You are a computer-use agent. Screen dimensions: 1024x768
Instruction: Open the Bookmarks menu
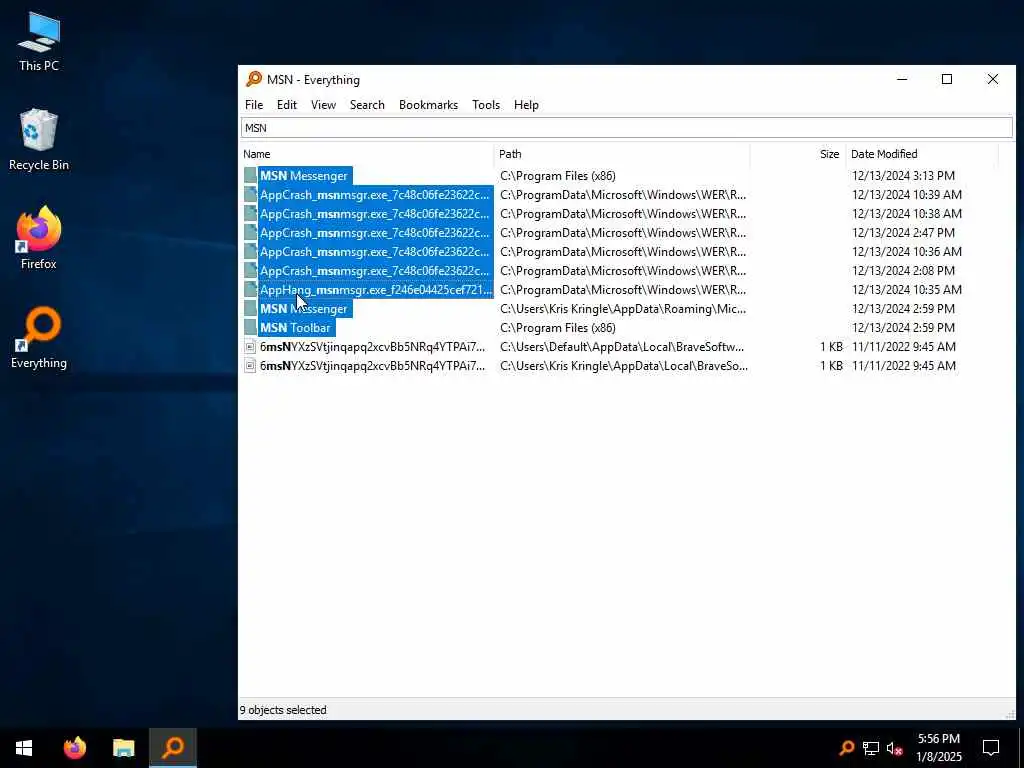428,105
